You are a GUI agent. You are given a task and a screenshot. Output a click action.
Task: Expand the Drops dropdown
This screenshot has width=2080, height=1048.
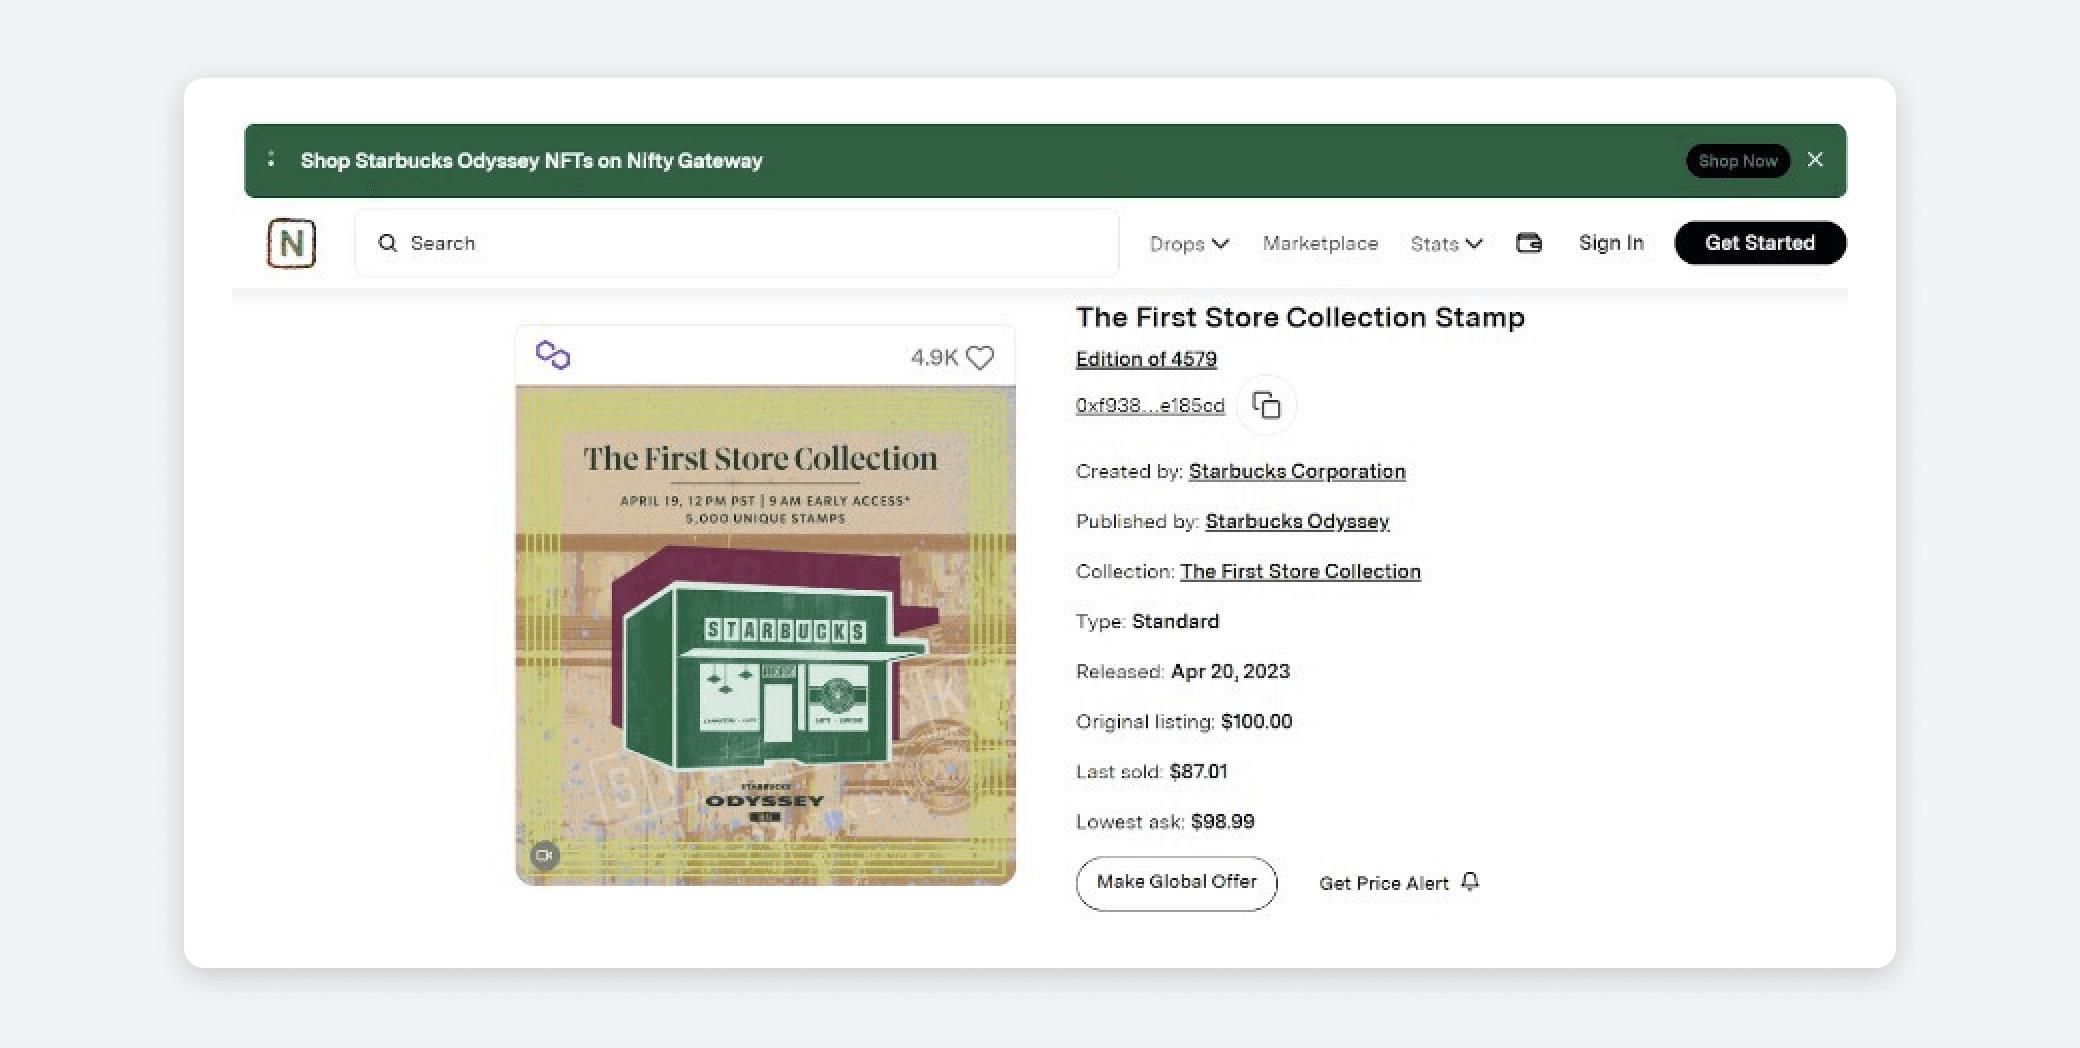1189,244
